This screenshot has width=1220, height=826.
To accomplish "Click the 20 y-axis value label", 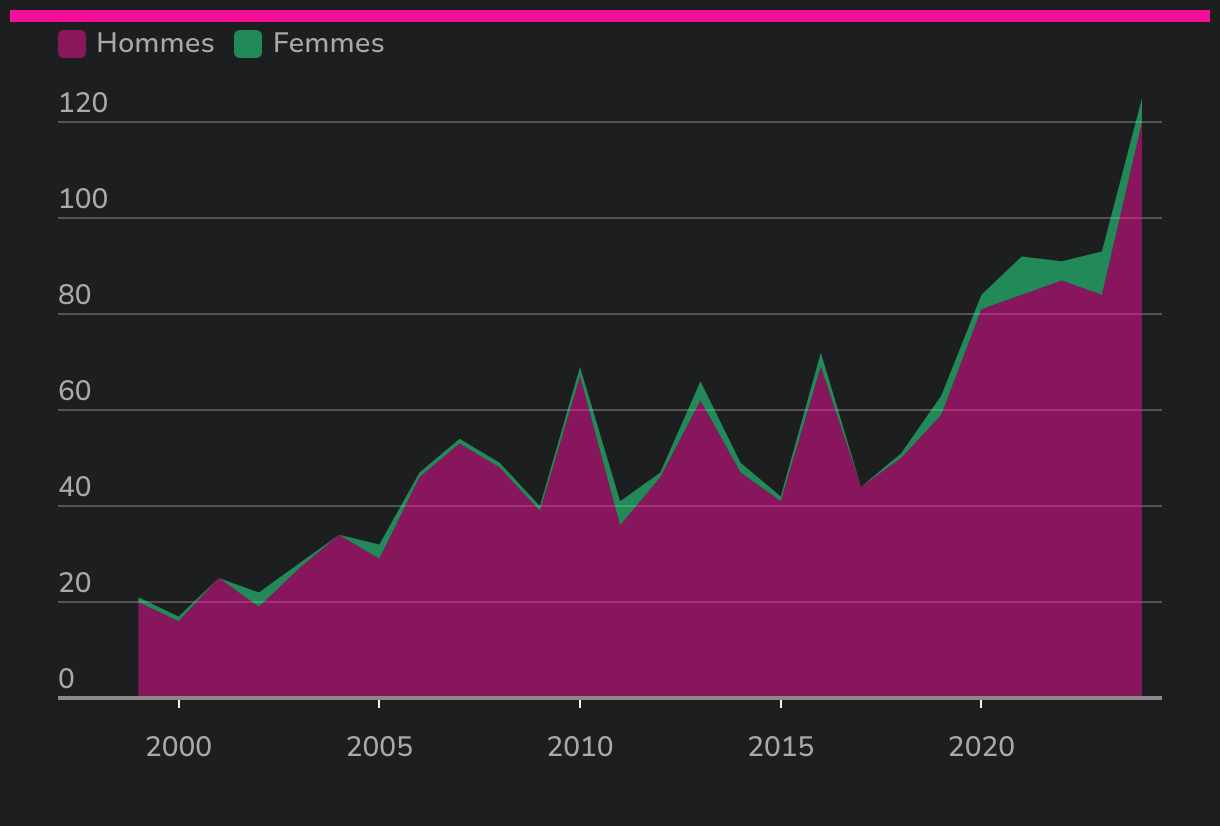I will pyautogui.click(x=75, y=584).
